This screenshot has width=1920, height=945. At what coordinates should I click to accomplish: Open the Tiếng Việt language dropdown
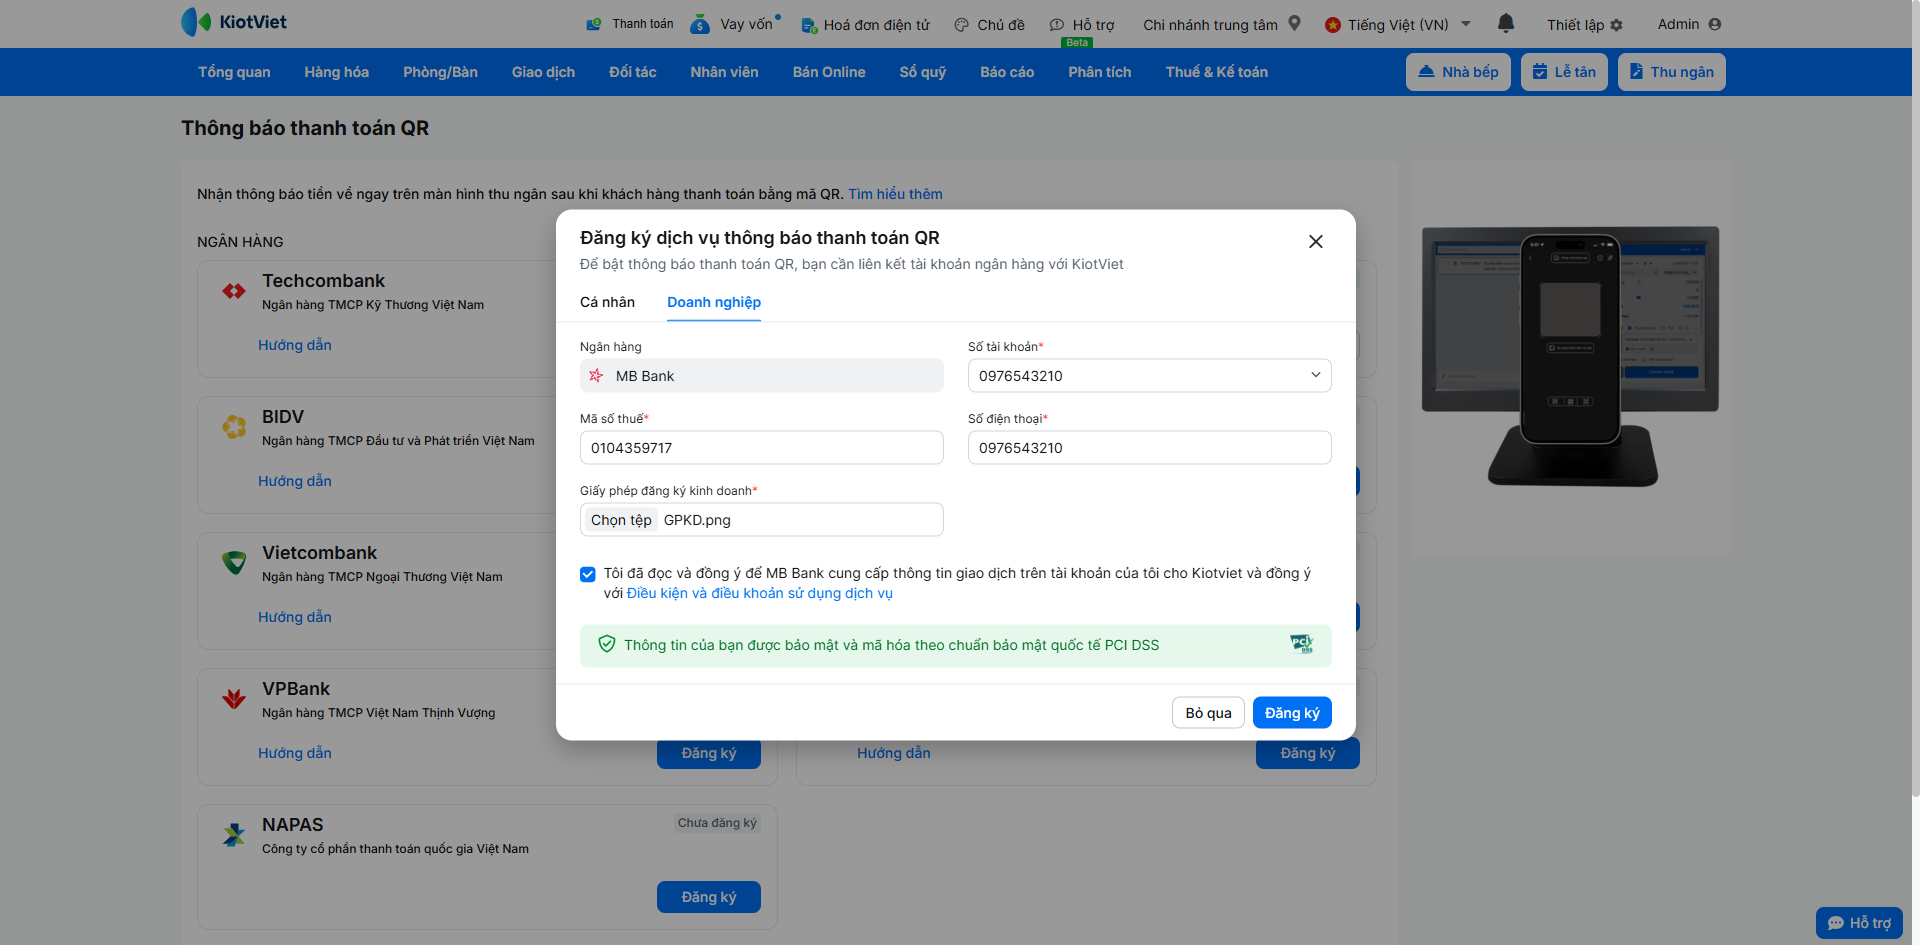point(1466,24)
